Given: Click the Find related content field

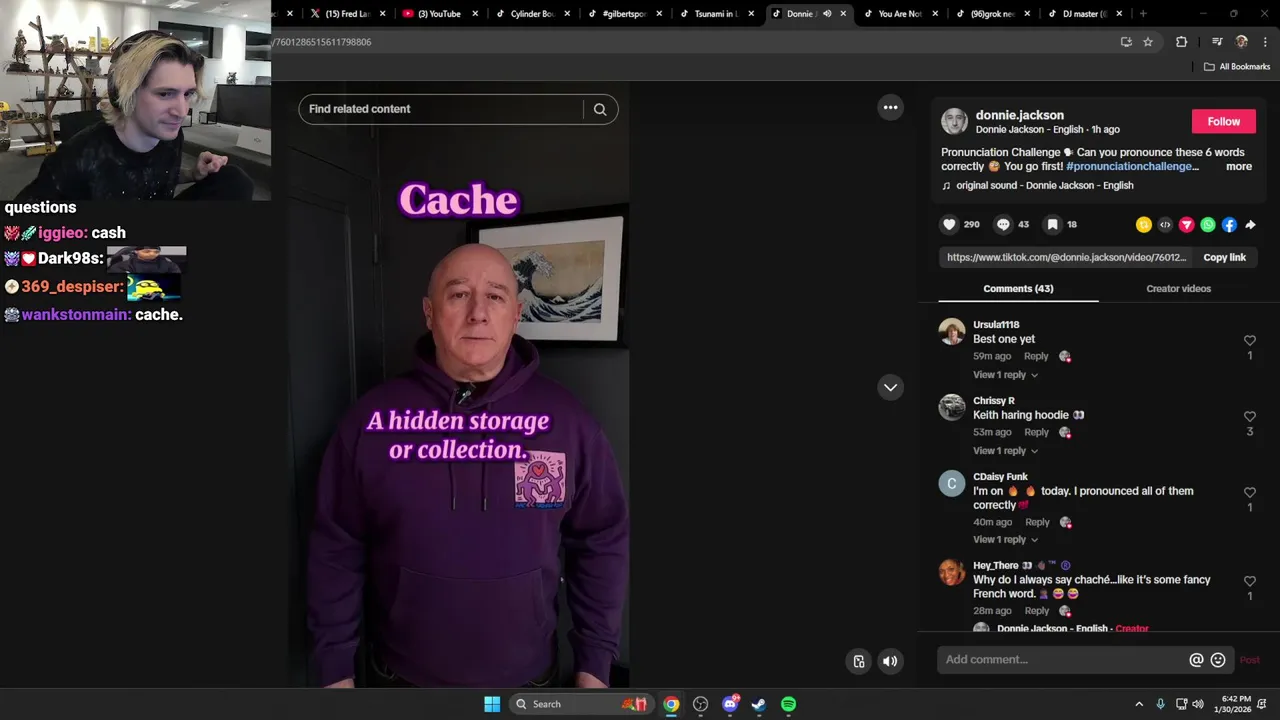Looking at the screenshot, I should (x=440, y=109).
